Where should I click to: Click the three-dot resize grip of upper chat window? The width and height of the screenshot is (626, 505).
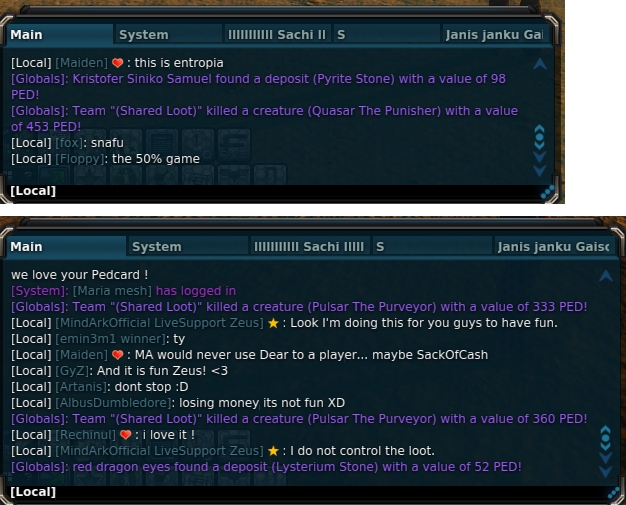[x=547, y=192]
